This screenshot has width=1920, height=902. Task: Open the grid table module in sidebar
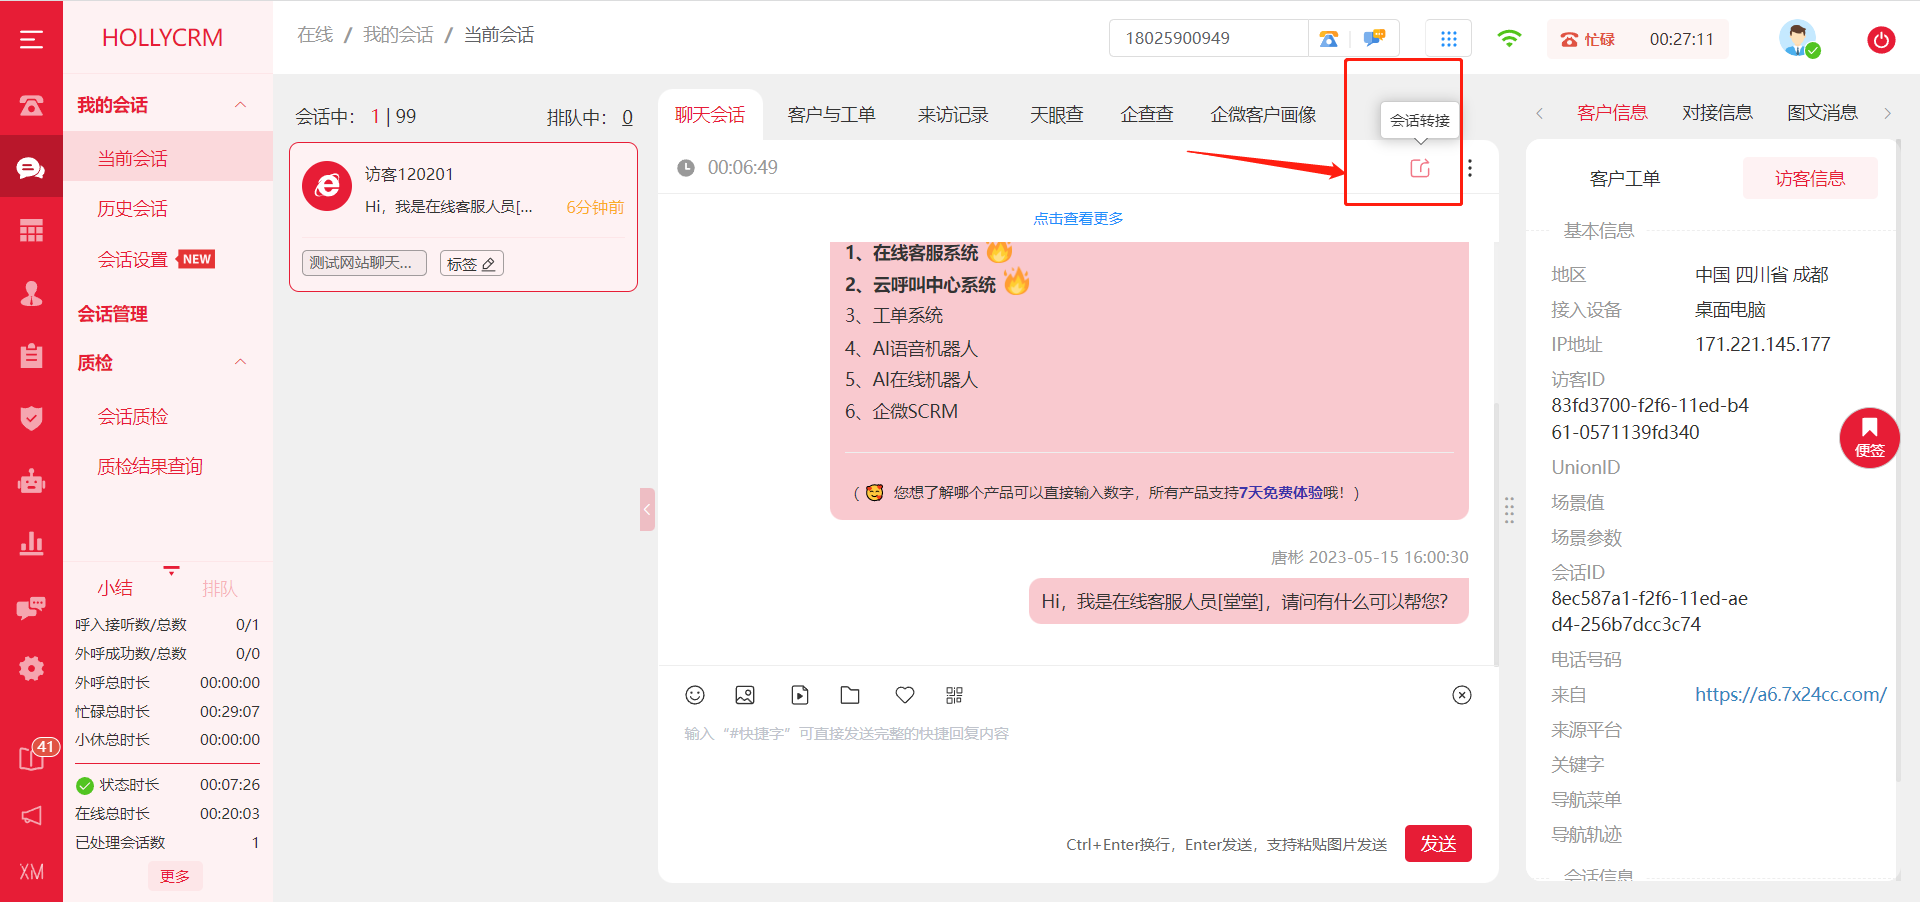(31, 231)
